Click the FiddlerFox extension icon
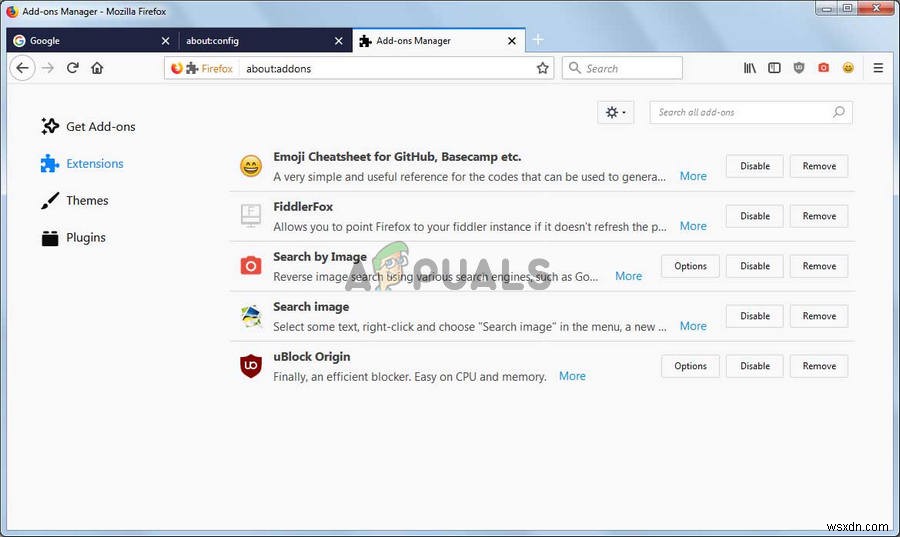 pyautogui.click(x=251, y=216)
